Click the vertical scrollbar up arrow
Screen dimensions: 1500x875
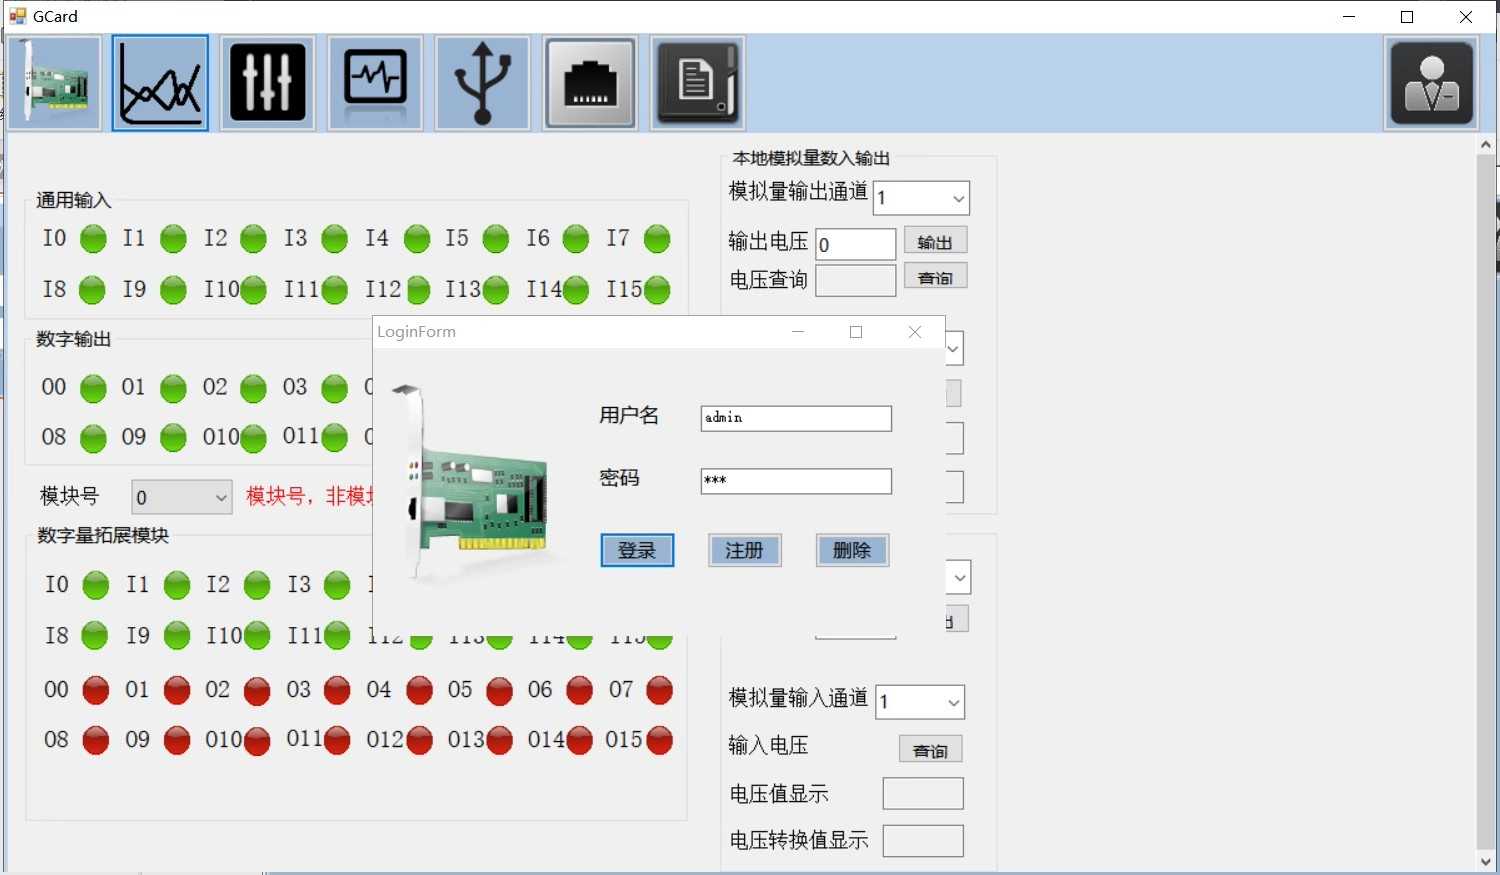coord(1485,145)
